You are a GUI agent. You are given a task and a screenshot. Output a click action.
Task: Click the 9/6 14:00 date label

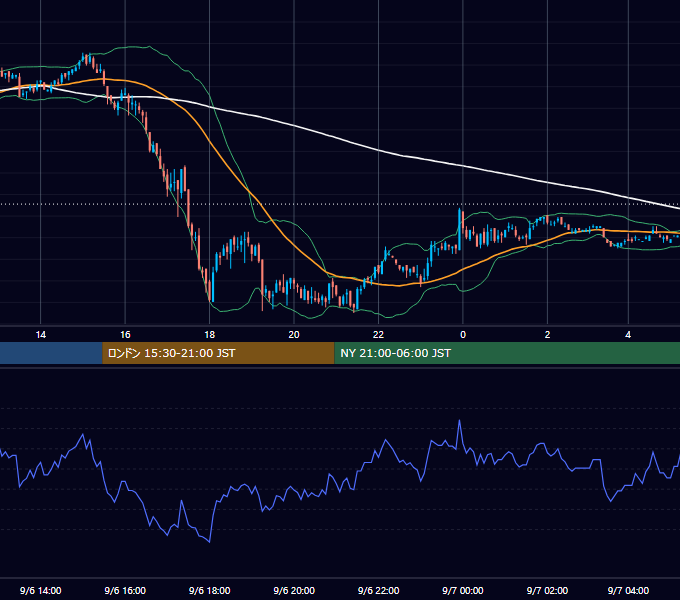40,590
